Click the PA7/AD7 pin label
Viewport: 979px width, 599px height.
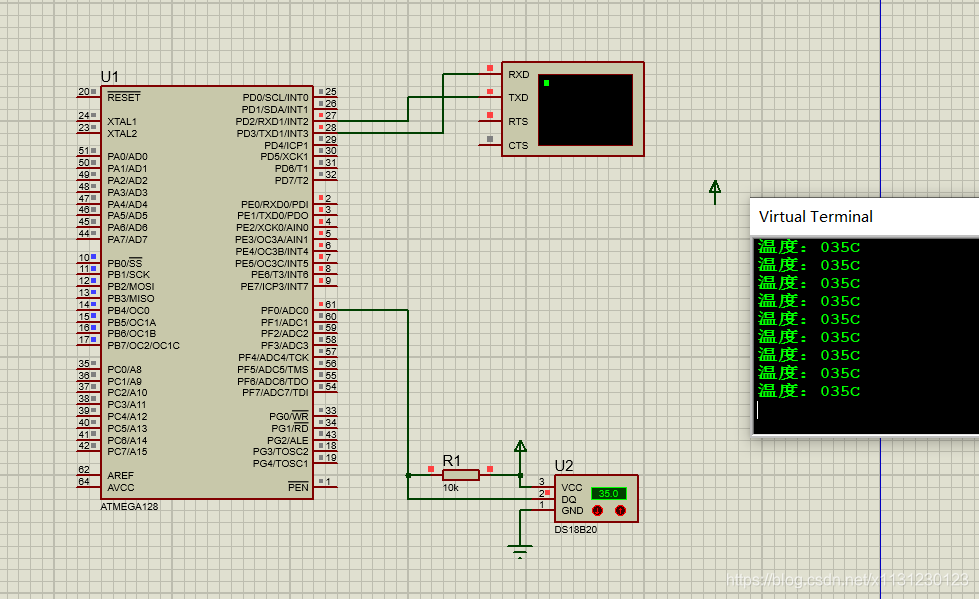point(127,239)
